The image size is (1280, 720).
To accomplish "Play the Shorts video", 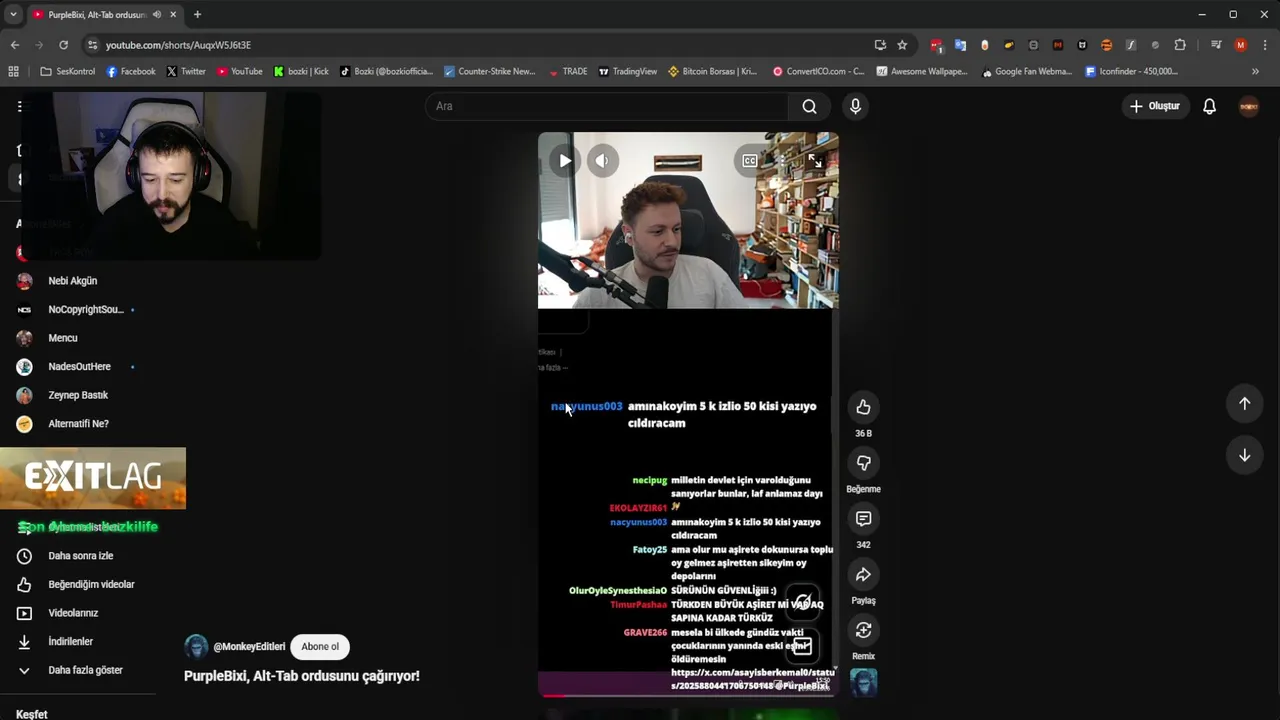I will point(565,161).
